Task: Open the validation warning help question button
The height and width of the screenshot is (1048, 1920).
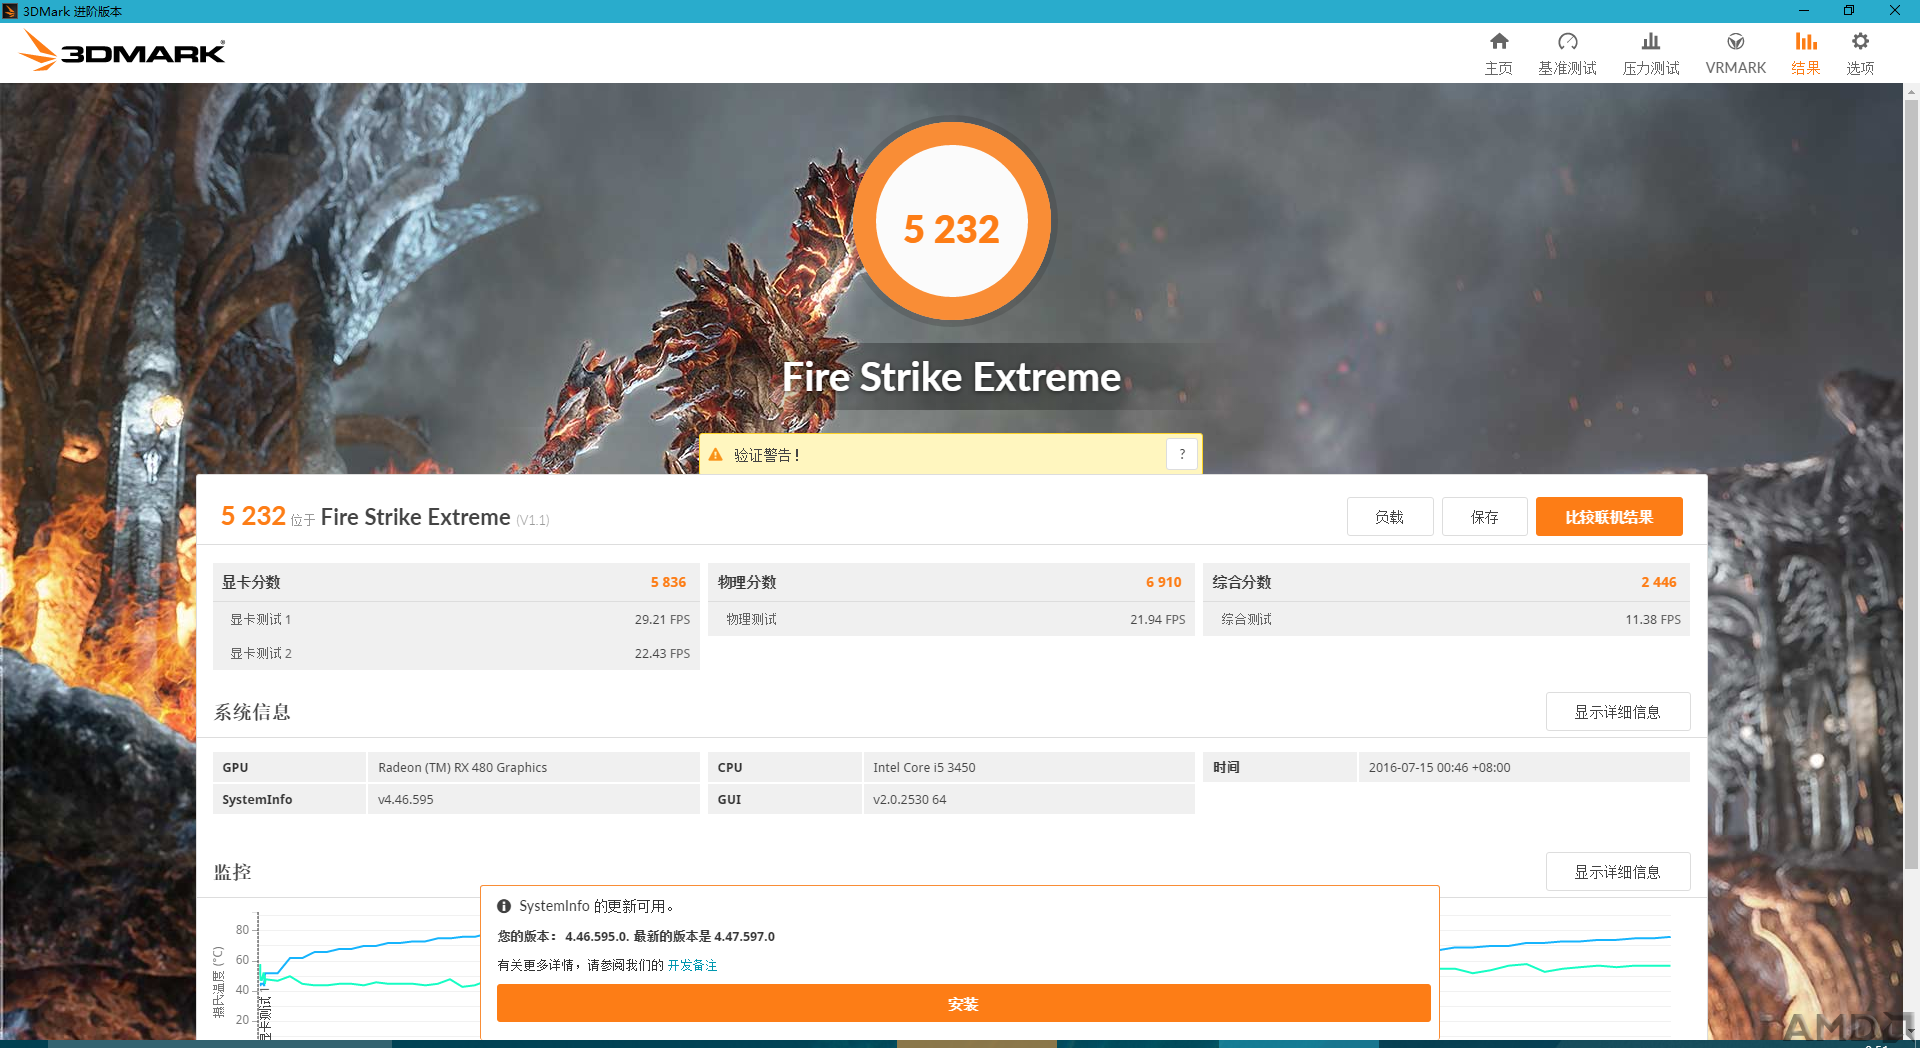Action: point(1182,454)
